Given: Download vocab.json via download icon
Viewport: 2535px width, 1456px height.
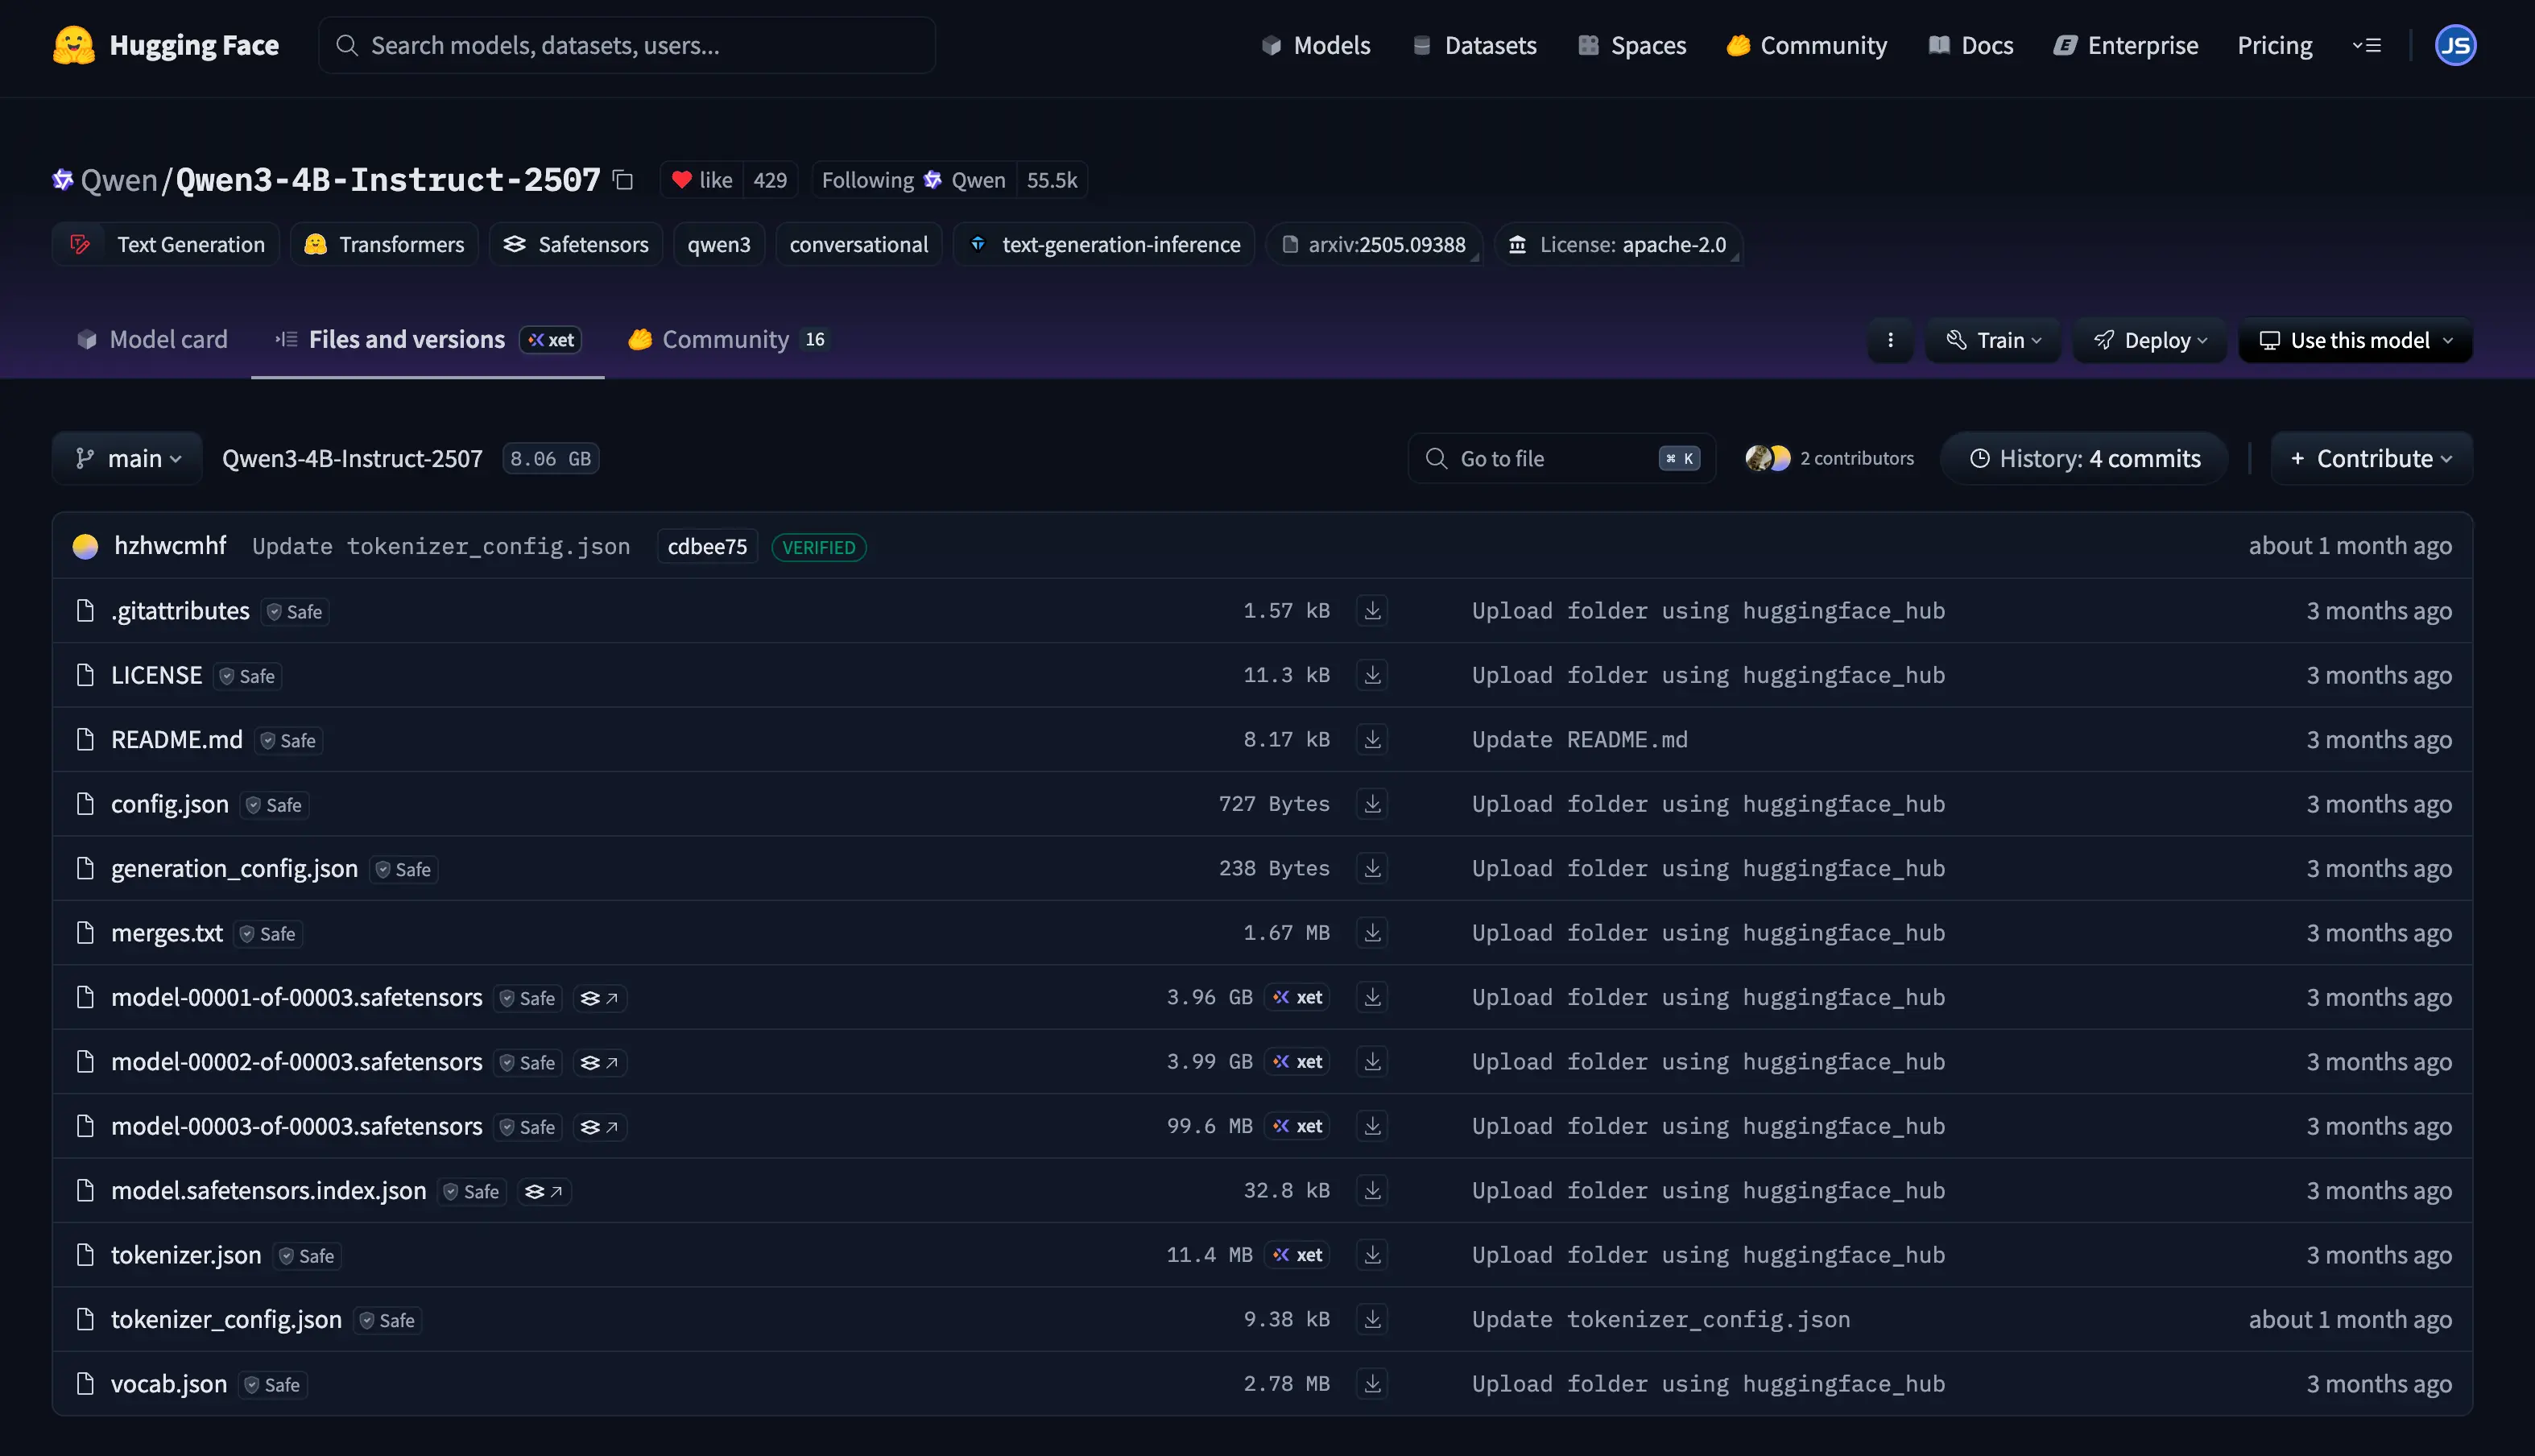Looking at the screenshot, I should coord(1372,1384).
